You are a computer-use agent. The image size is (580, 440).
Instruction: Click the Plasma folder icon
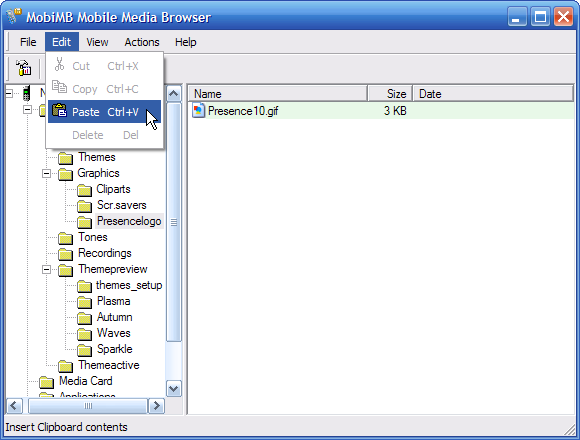[84, 302]
